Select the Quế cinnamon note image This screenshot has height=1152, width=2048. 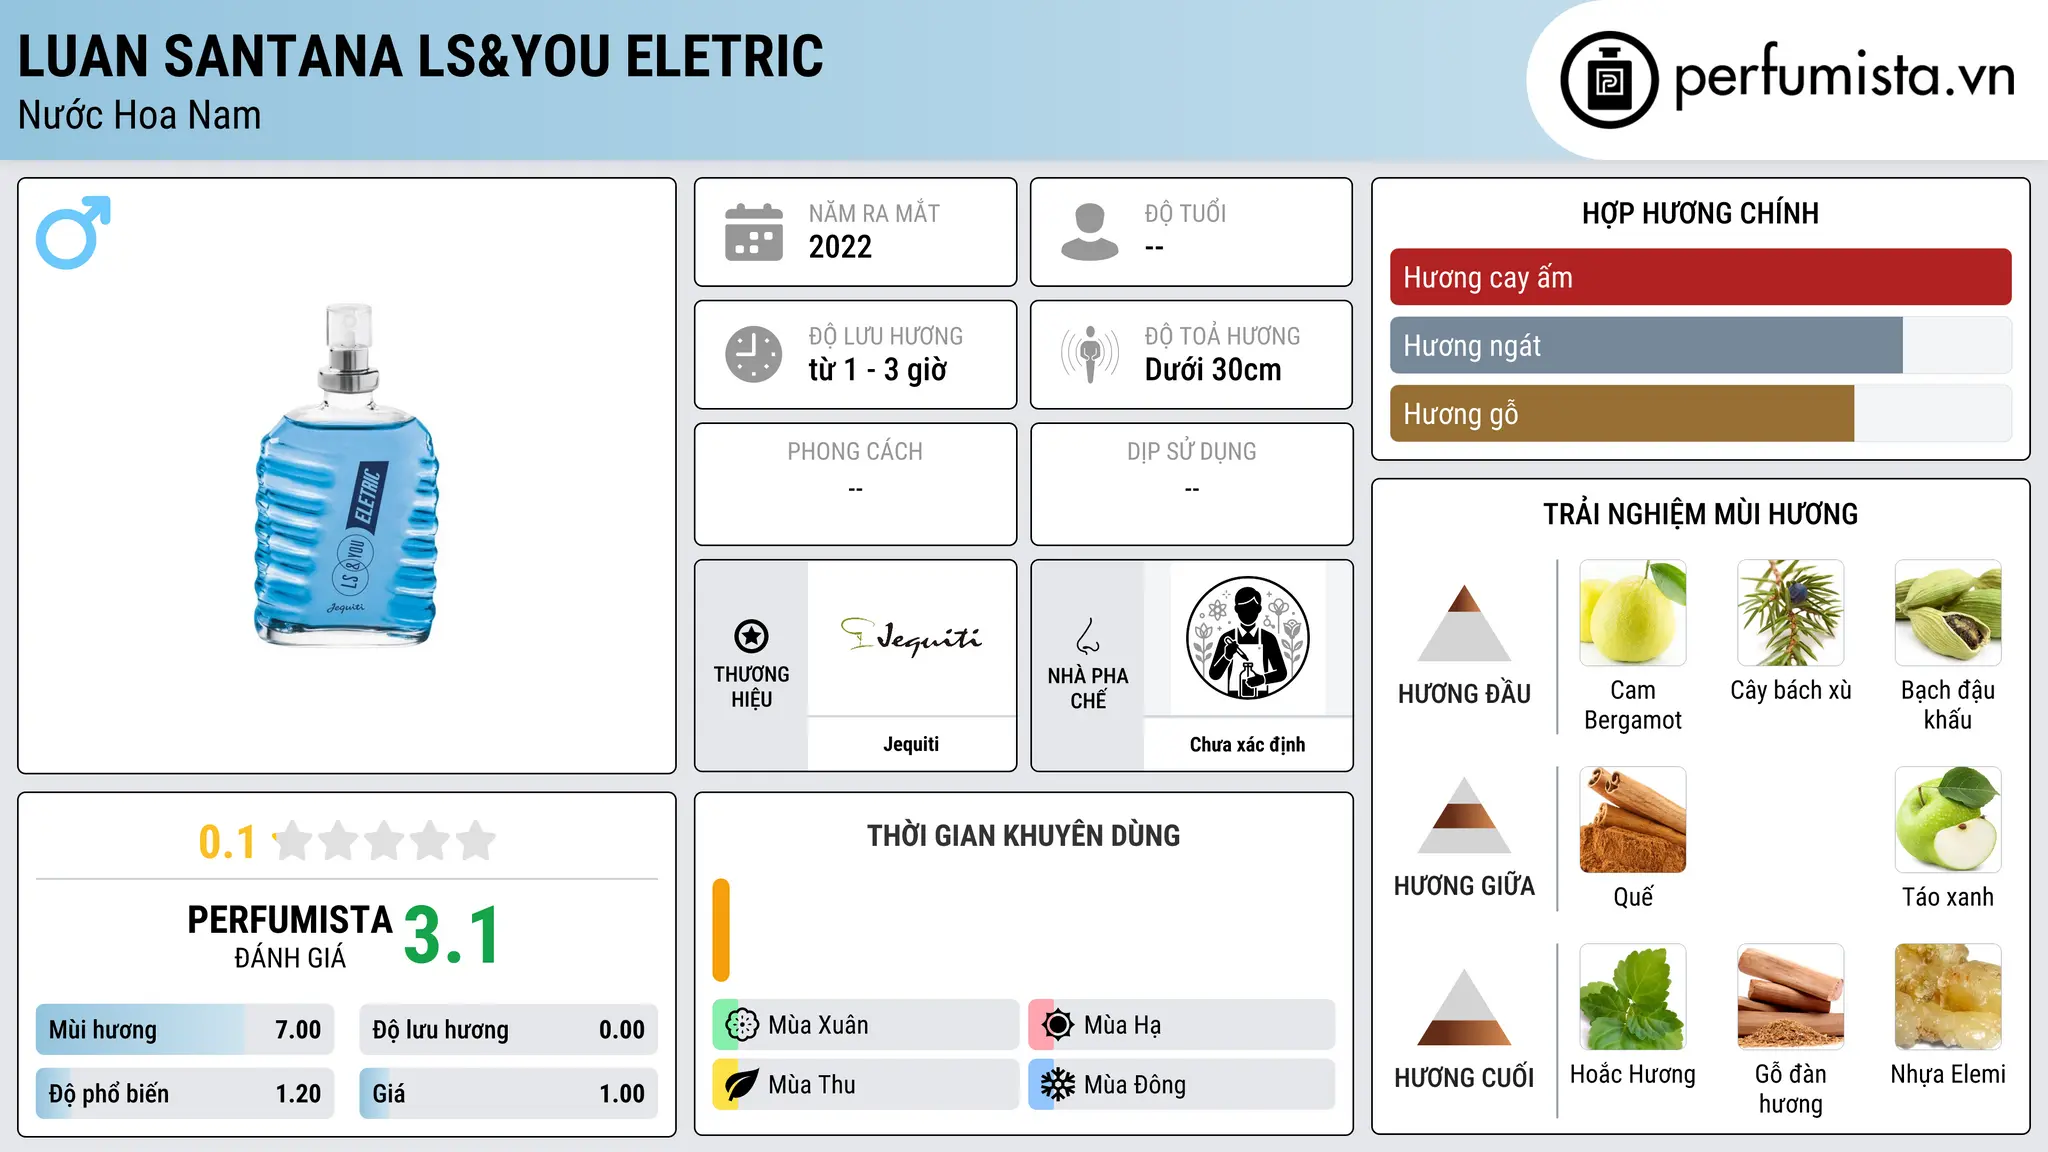pyautogui.click(x=1633, y=820)
